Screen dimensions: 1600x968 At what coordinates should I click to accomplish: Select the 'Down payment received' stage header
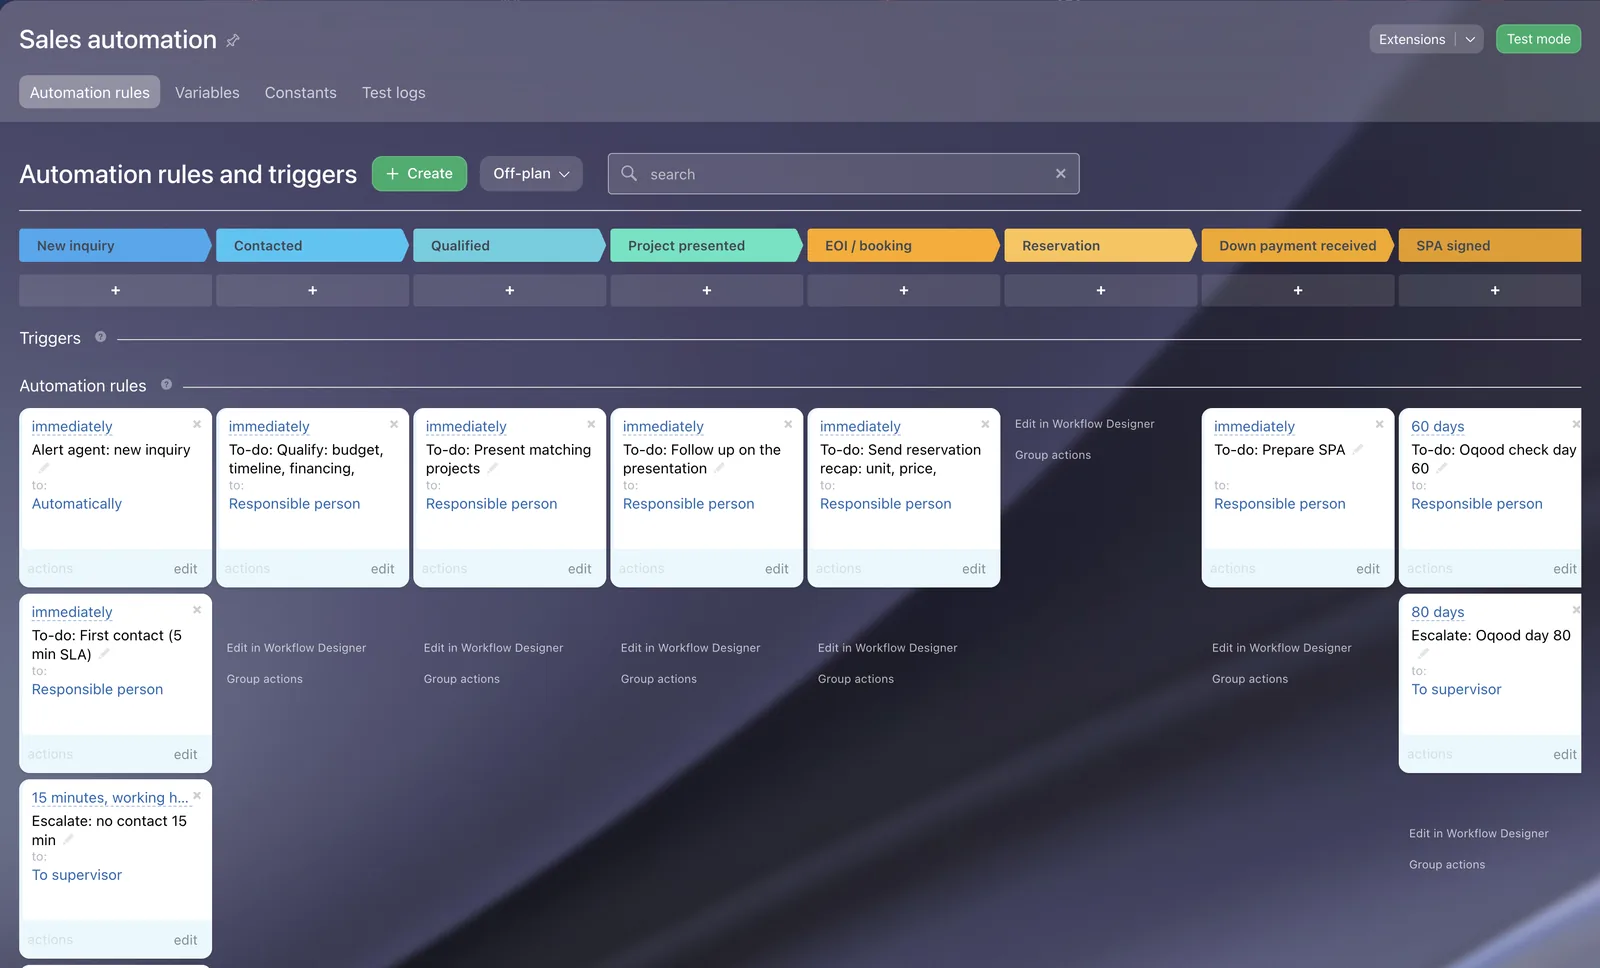click(x=1297, y=245)
